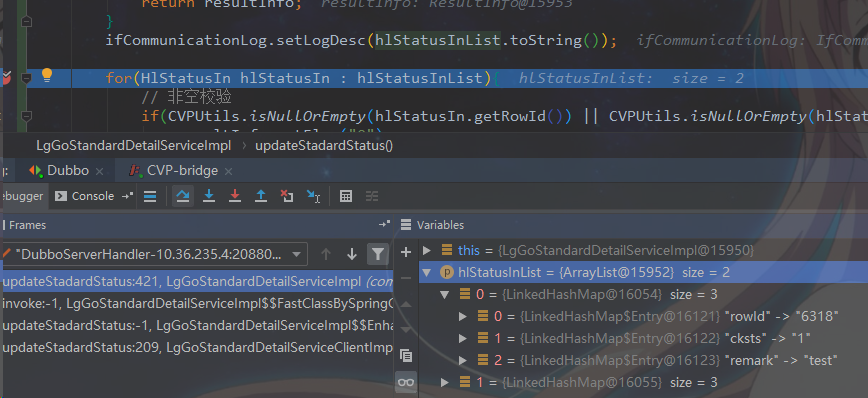868x398 pixels.
Task: Click fold marker near the closing brace
Action: (x=26, y=22)
